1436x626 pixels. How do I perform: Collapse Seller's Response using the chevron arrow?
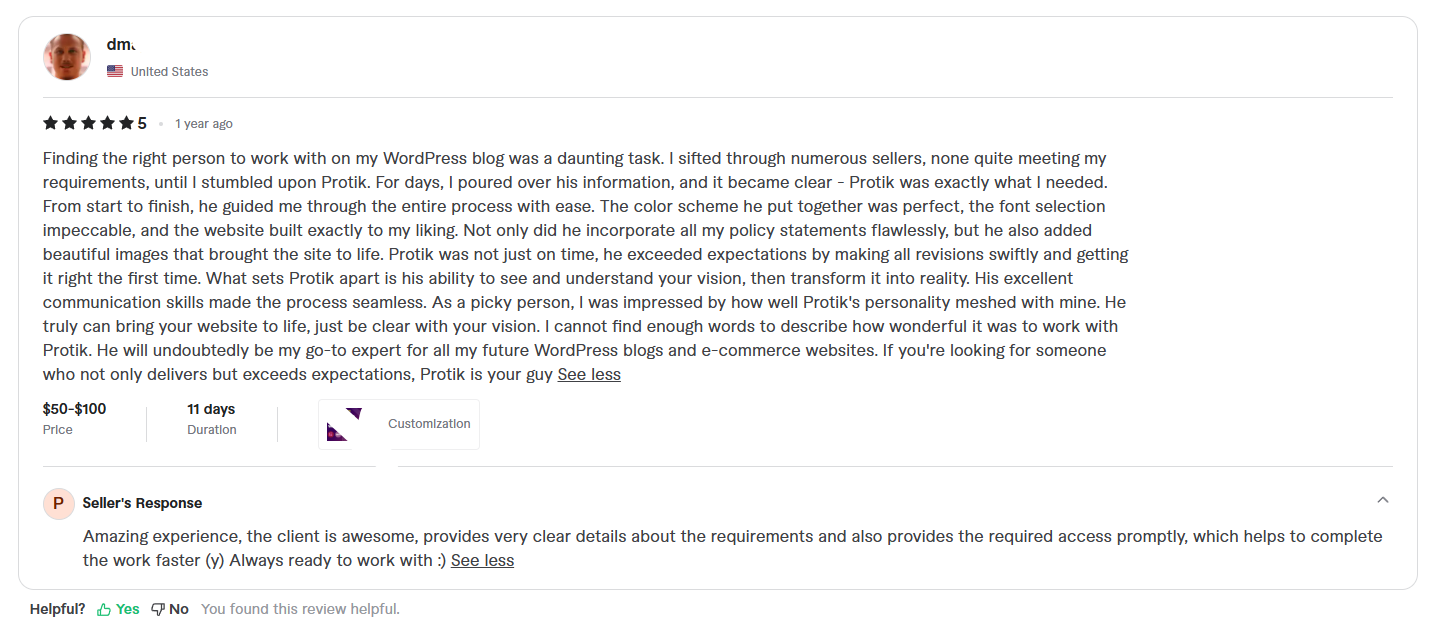1383,500
